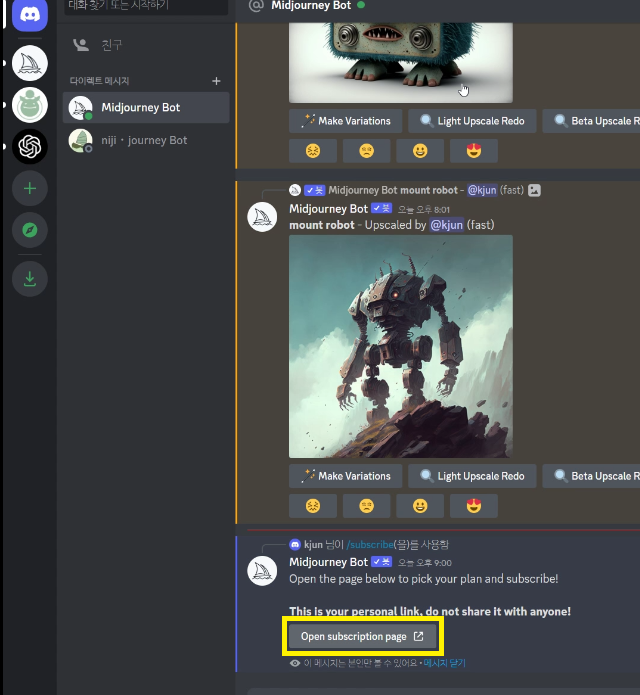640x695 pixels.
Task: Click the 오늘 오후 8:01 timestamp
Action: pyautogui.click(x=424, y=210)
